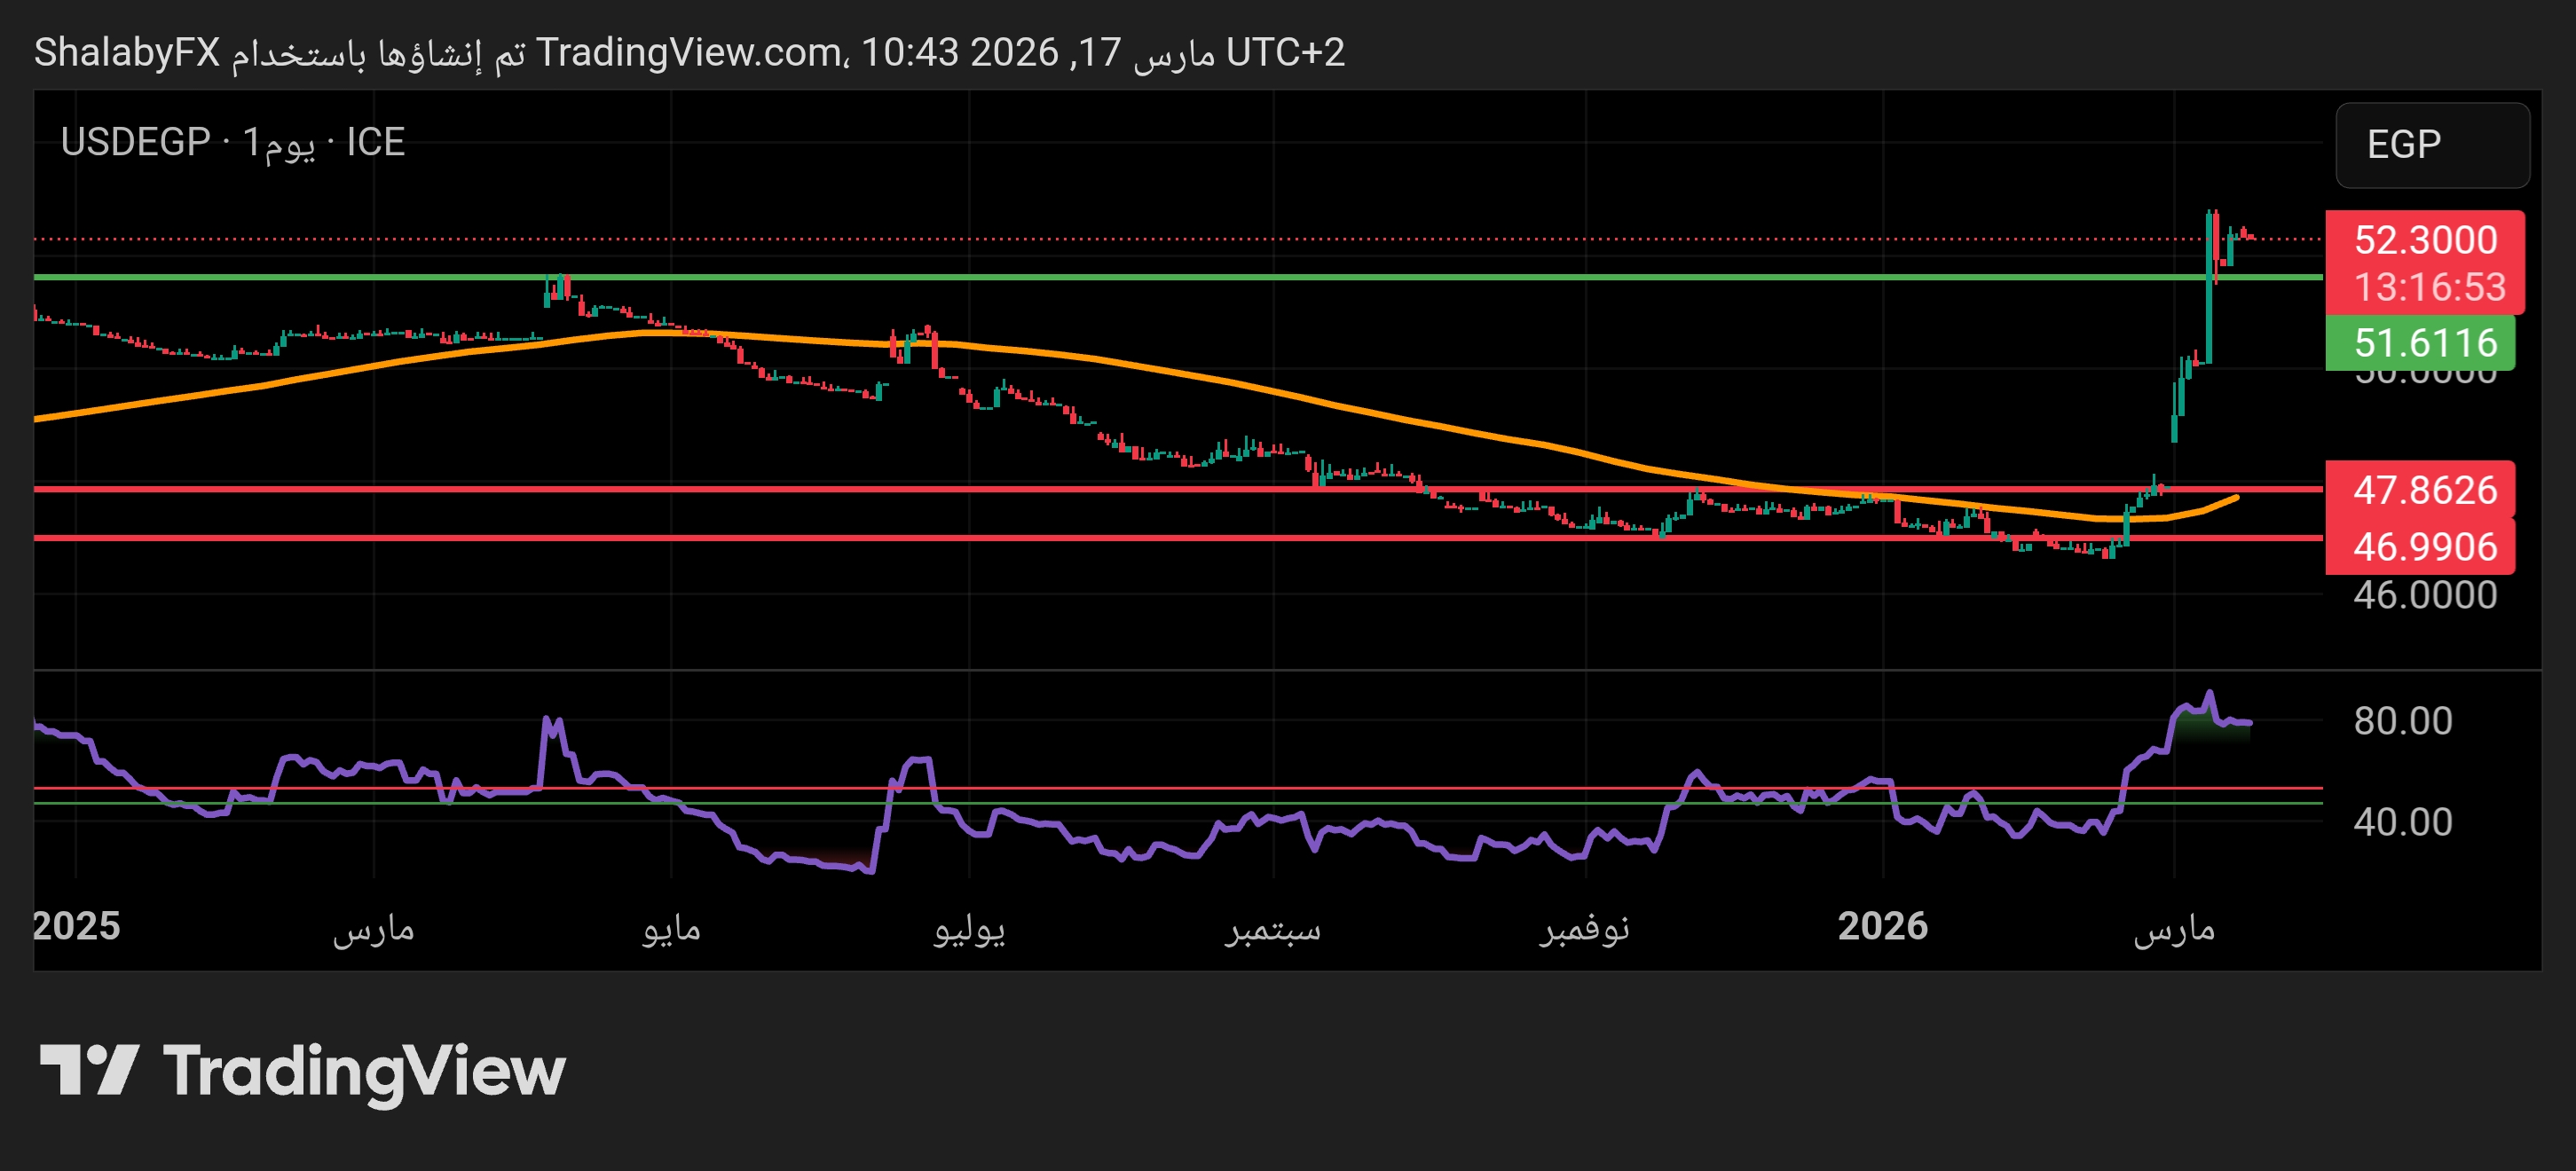Click the ShalabyFX author name in header
This screenshot has width=2576, height=1171.
(127, 52)
